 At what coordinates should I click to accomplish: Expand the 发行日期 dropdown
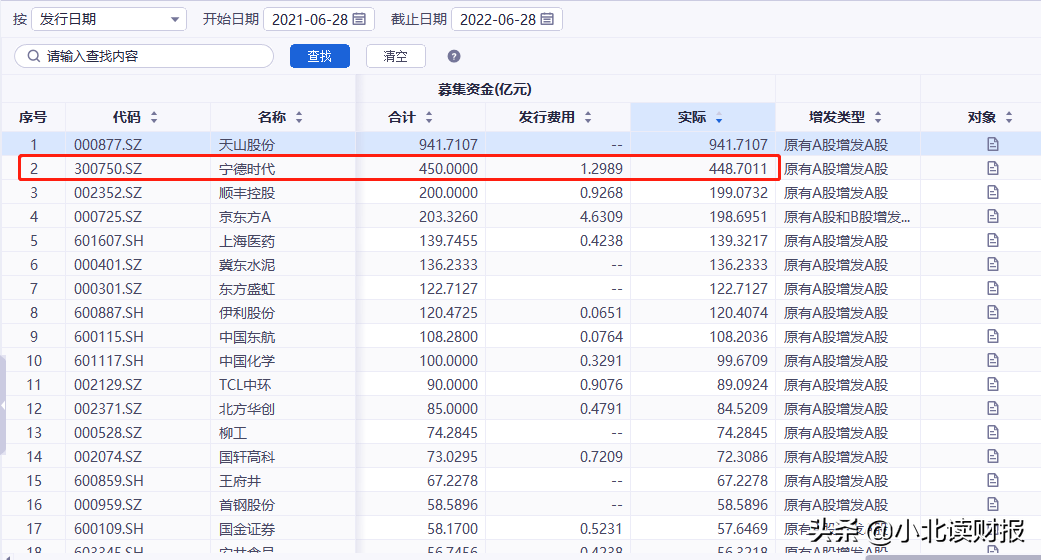[175, 20]
